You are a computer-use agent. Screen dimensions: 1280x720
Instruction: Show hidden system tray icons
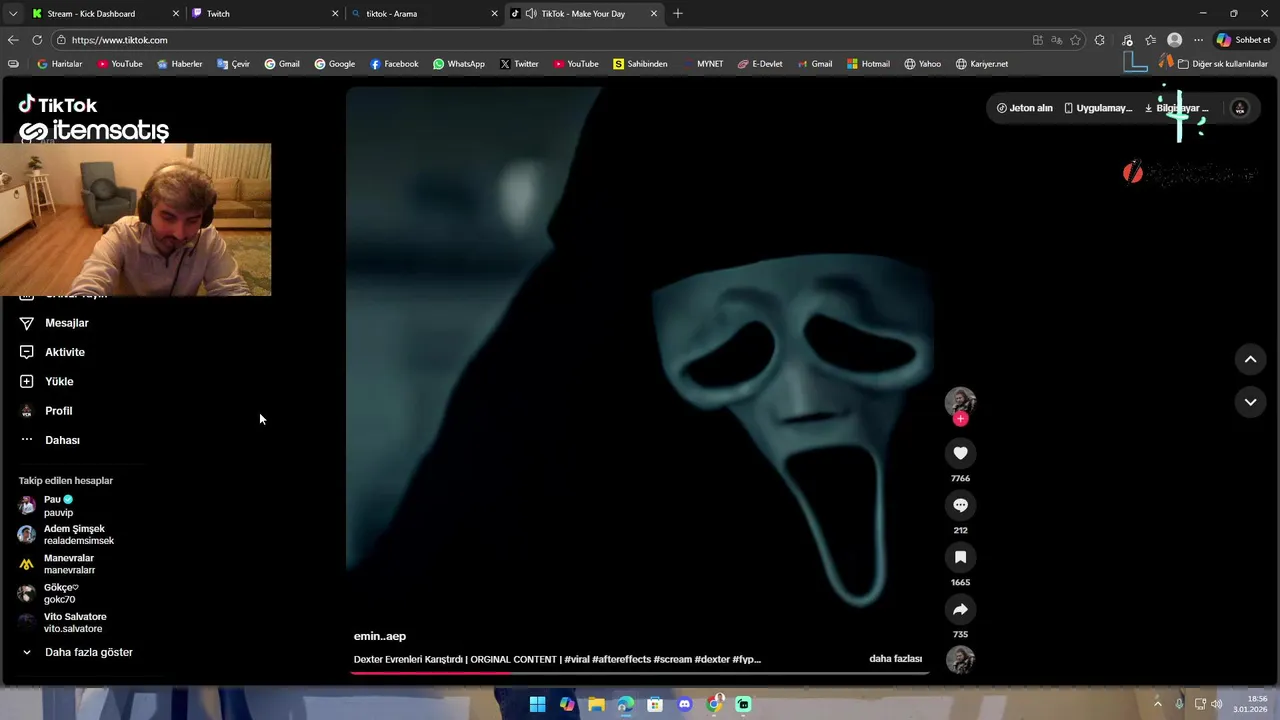point(1158,704)
